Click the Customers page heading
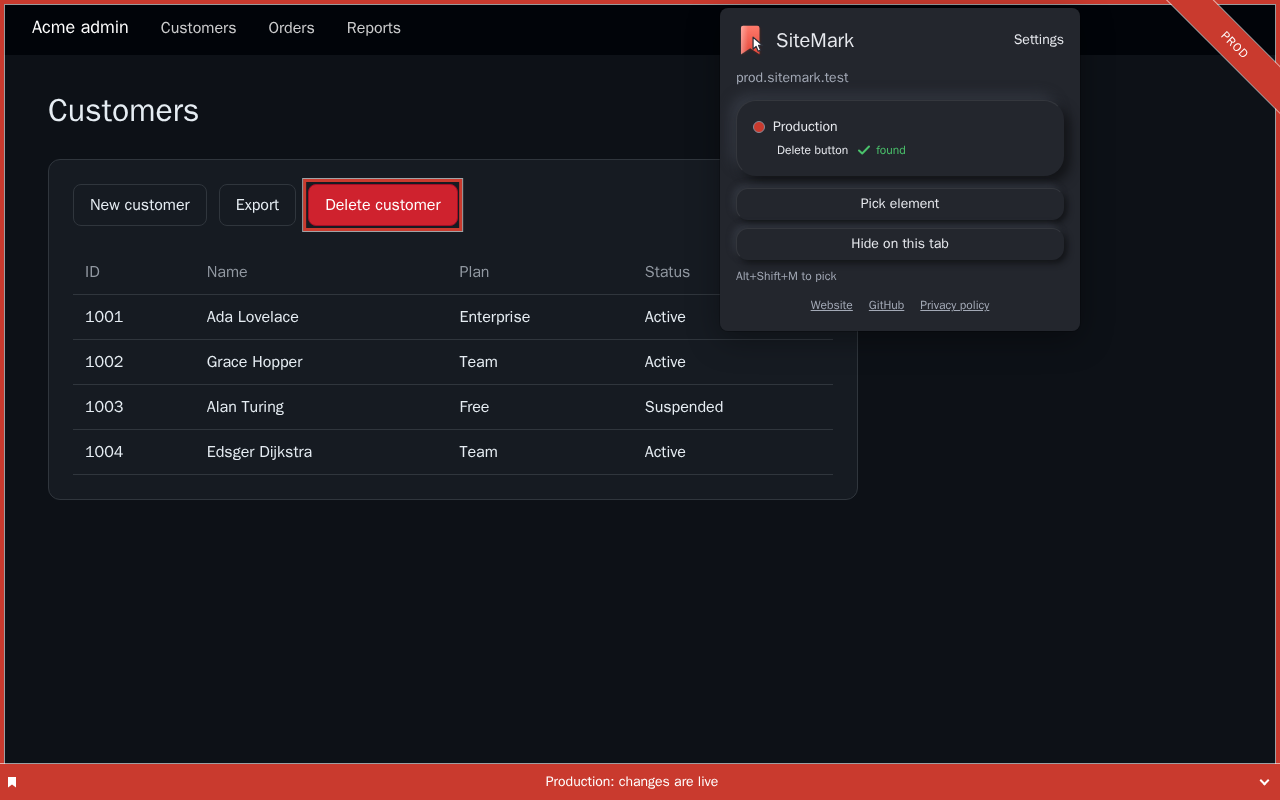The image size is (1280, 800). [x=123, y=110]
